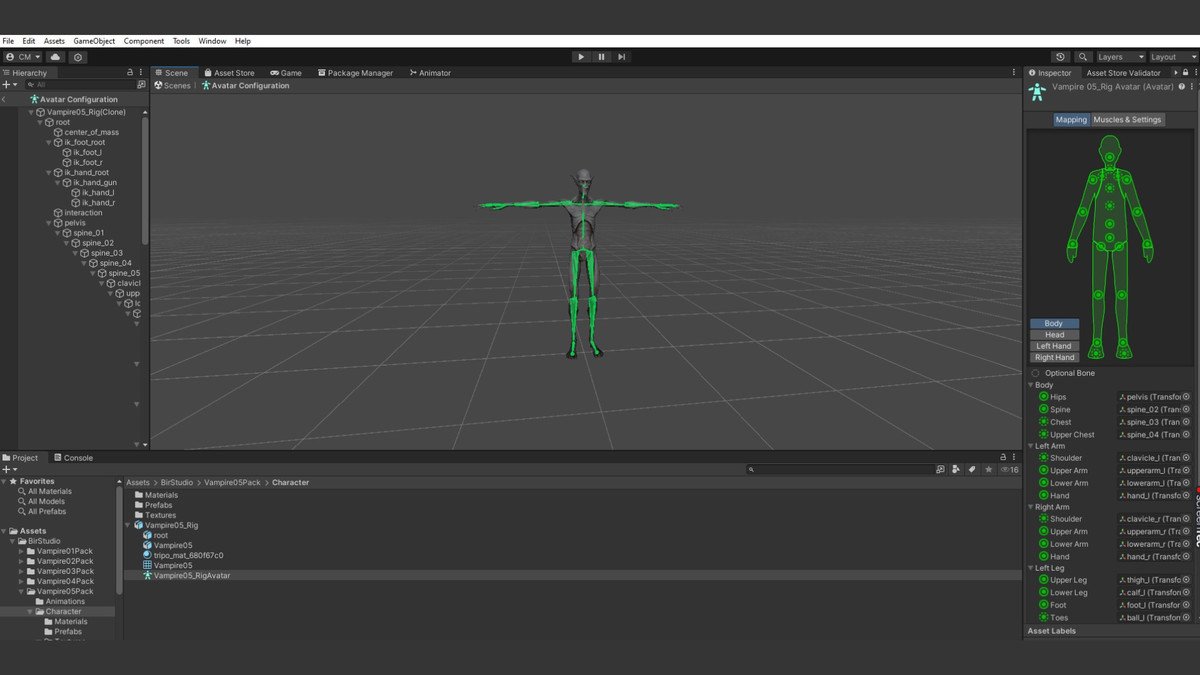Click the Pause button
The height and width of the screenshot is (675, 1200).
(601, 57)
